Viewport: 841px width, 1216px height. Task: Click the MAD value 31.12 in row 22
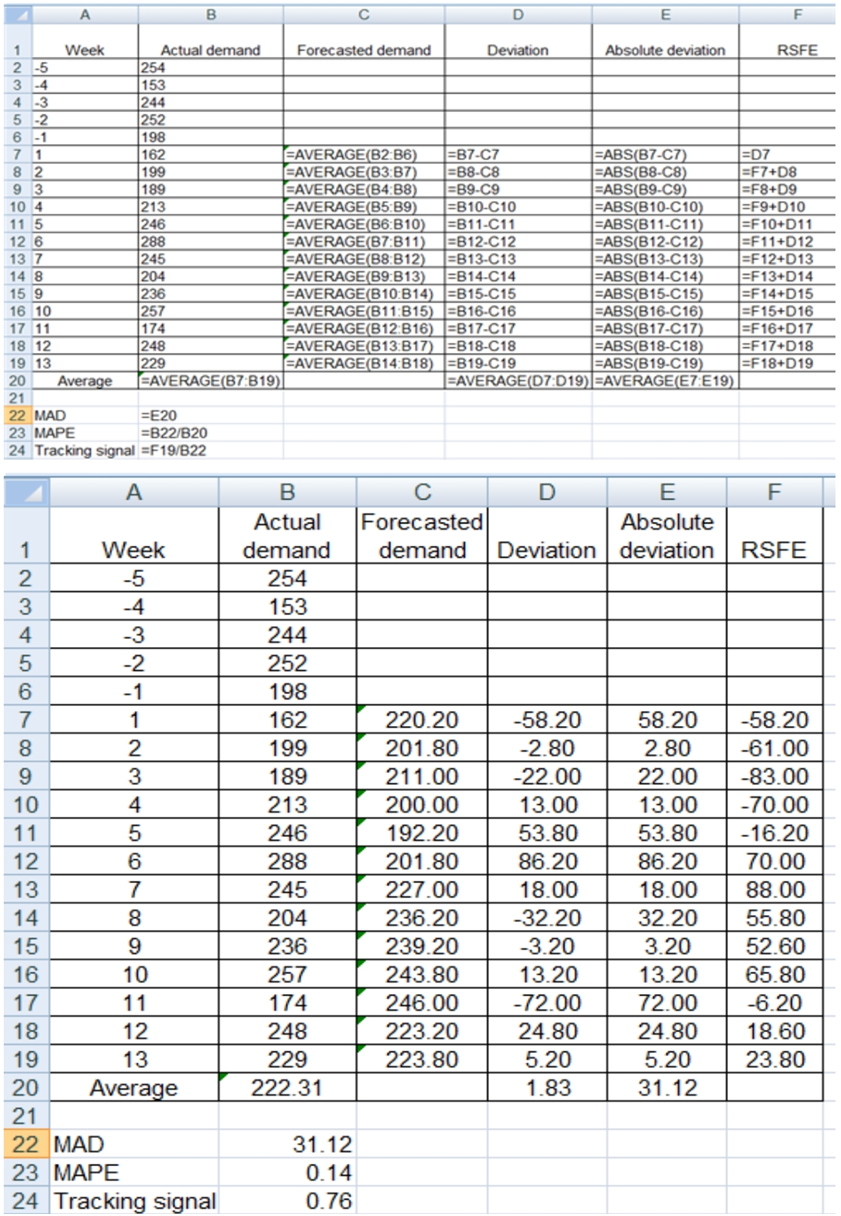pos(288,1142)
